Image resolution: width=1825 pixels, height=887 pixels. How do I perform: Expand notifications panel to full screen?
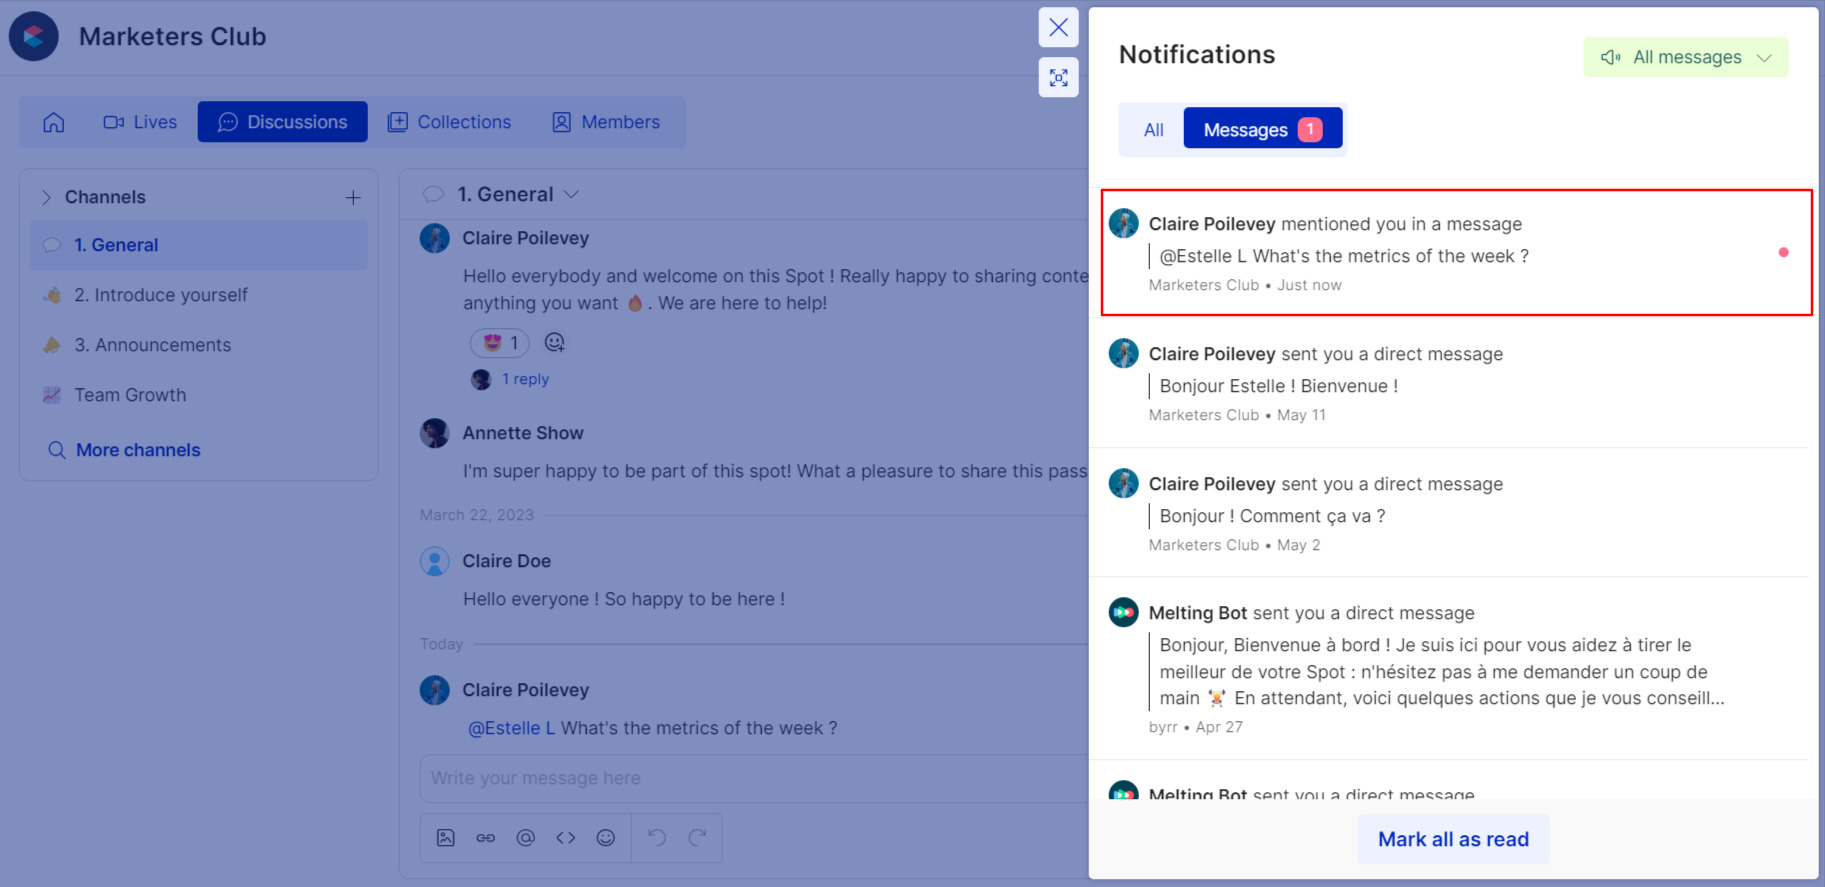(1058, 78)
